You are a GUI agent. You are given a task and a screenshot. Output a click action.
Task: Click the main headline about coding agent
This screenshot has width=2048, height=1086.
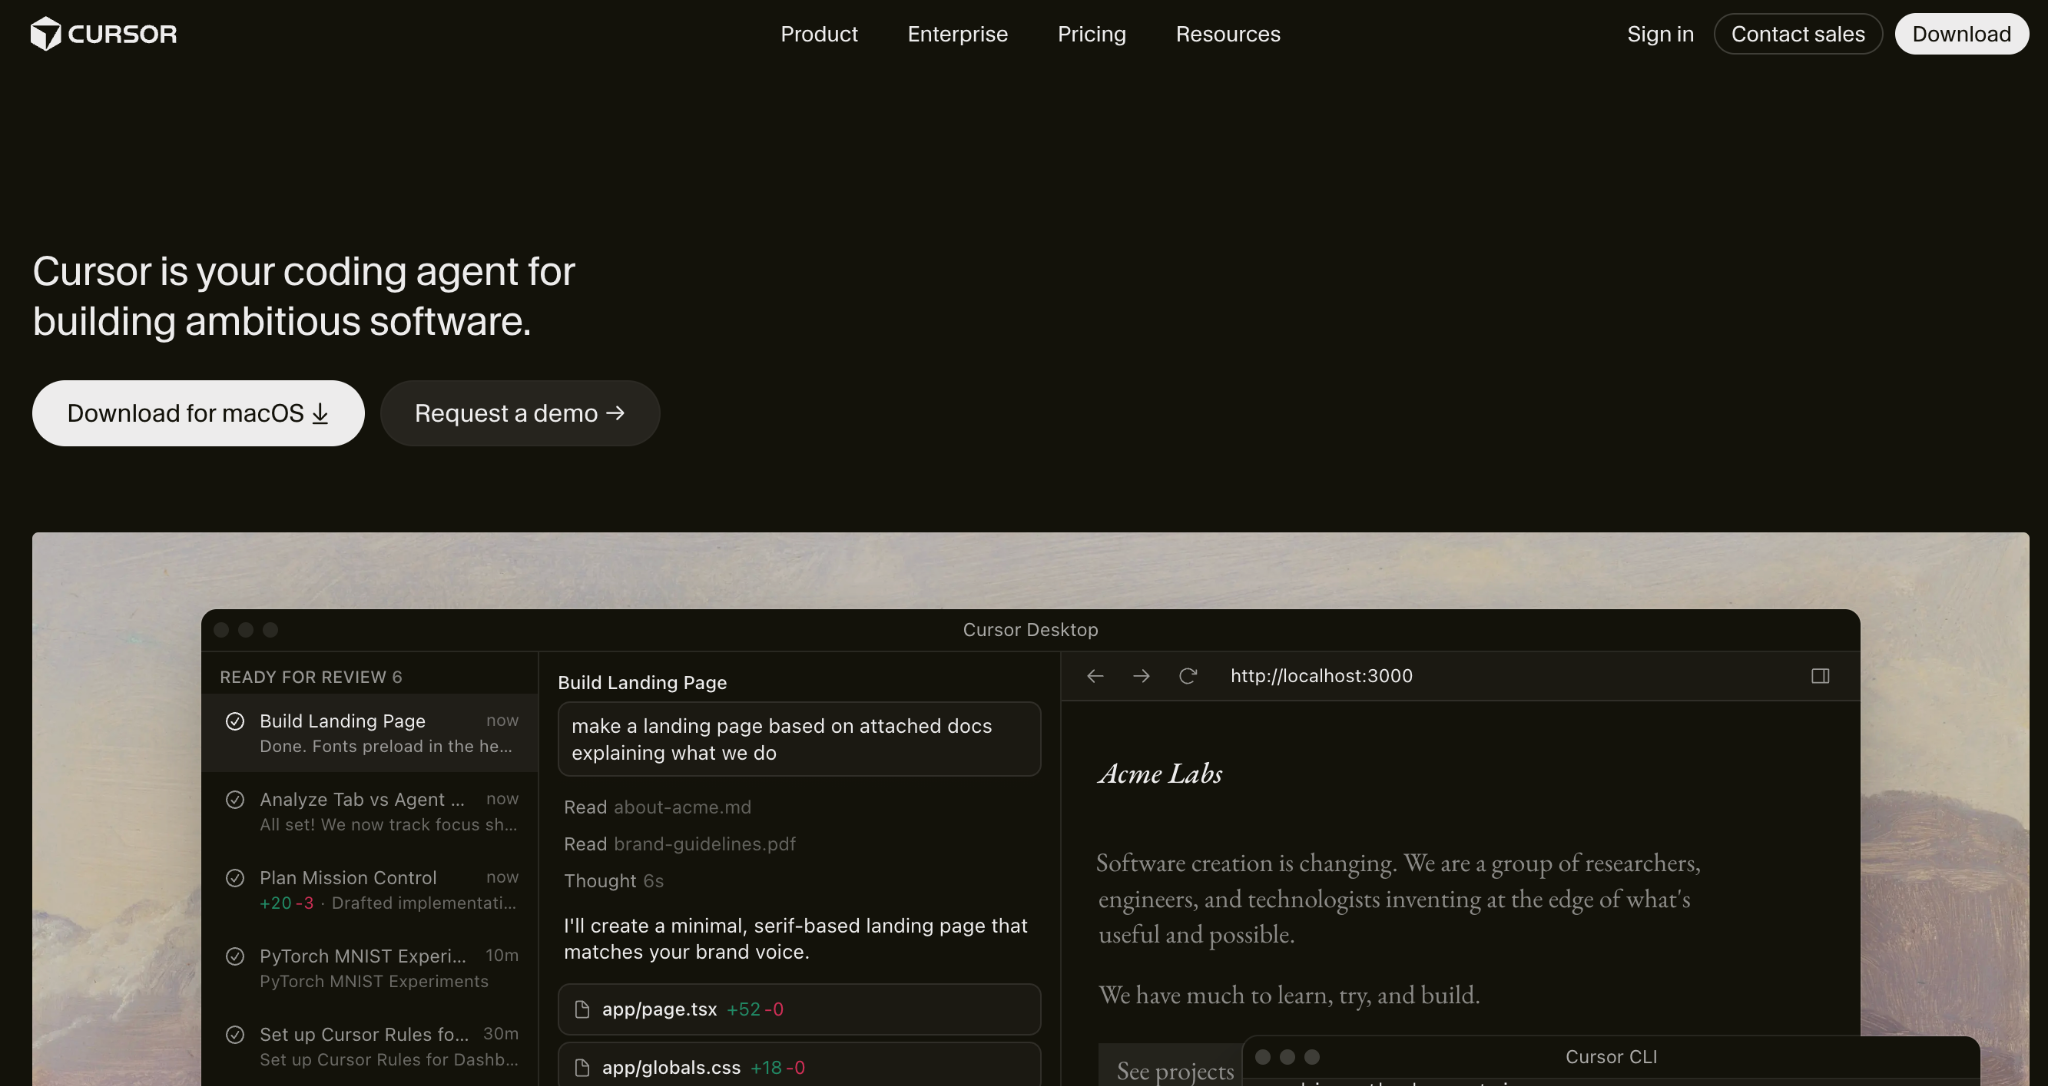point(304,296)
